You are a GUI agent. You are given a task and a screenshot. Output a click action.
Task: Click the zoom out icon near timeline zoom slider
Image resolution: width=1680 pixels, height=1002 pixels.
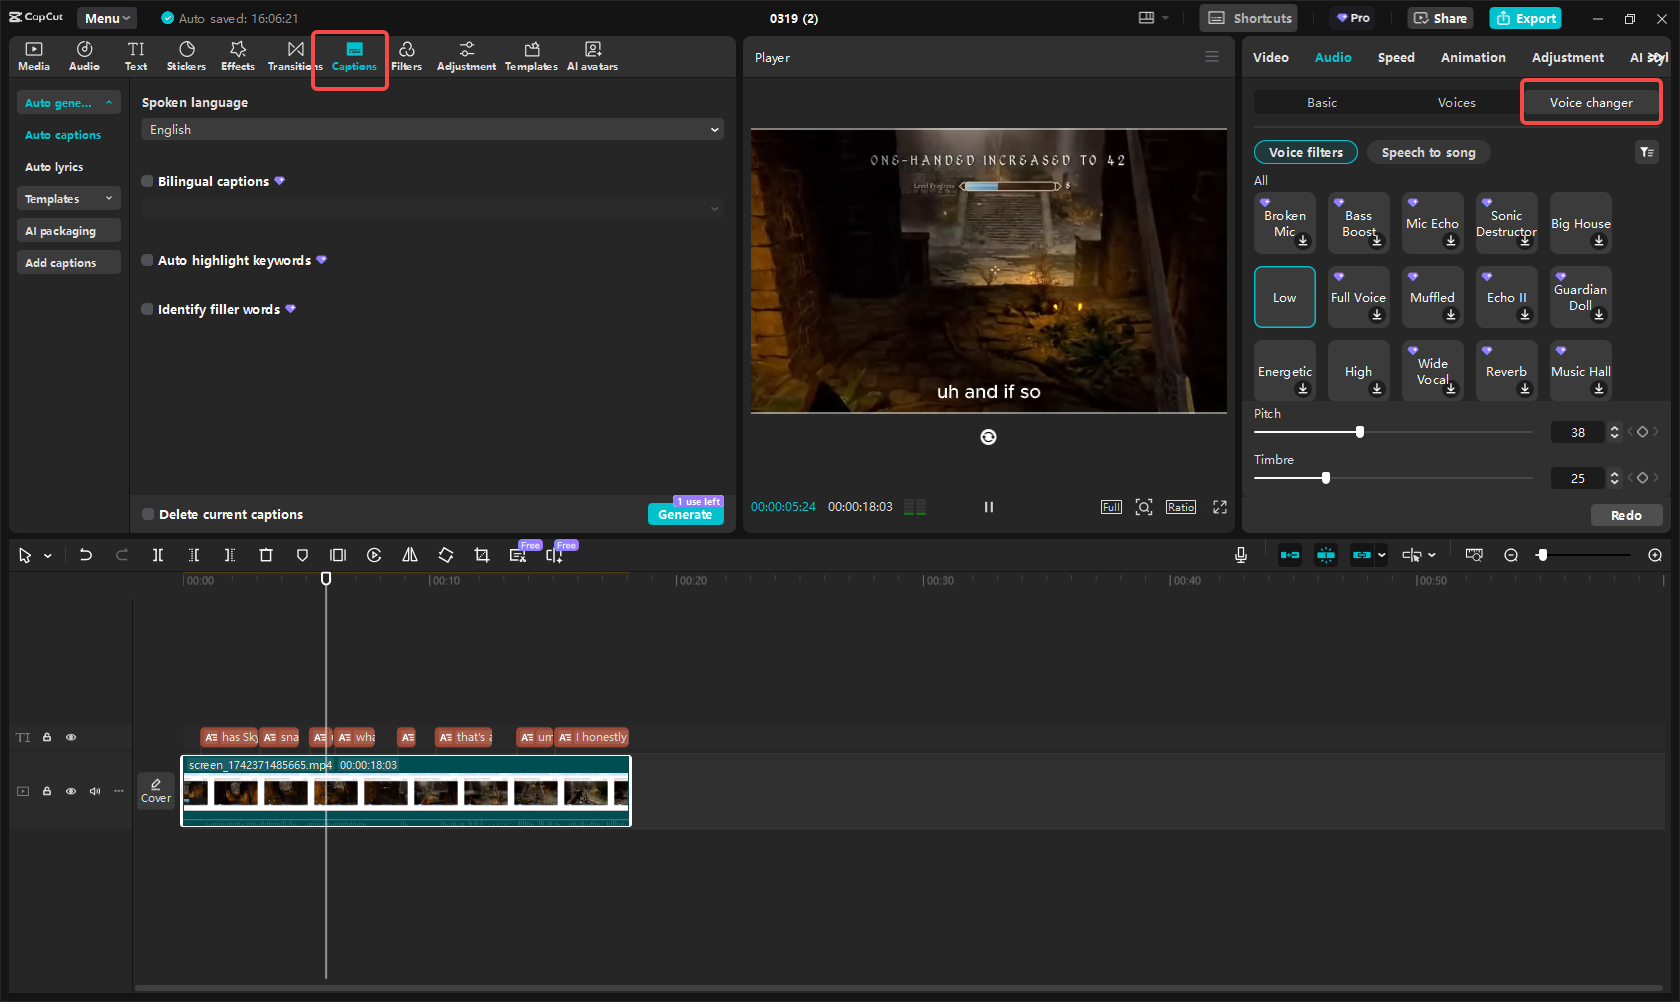tap(1511, 555)
